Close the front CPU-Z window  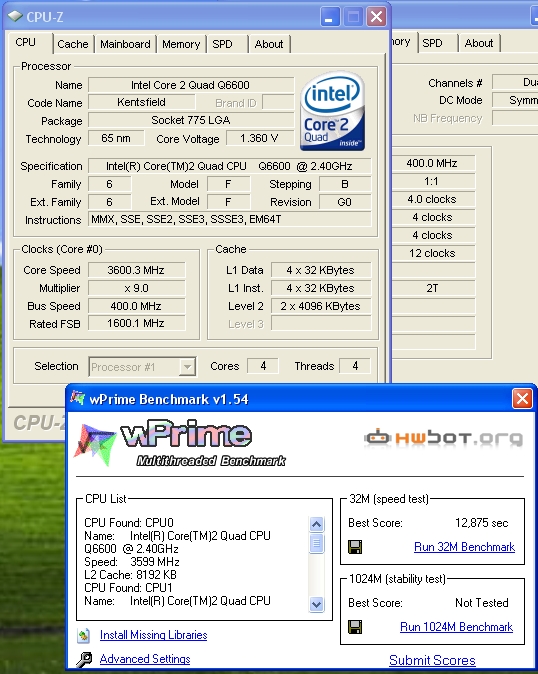(x=376, y=17)
